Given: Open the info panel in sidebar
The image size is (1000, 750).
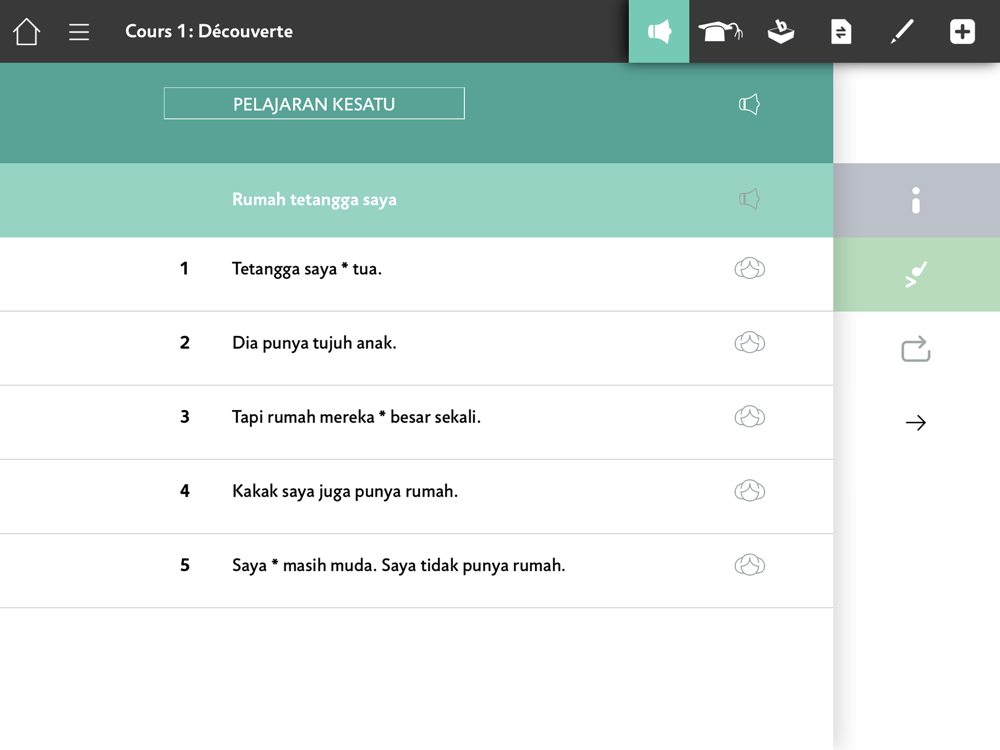Looking at the screenshot, I should pos(916,200).
